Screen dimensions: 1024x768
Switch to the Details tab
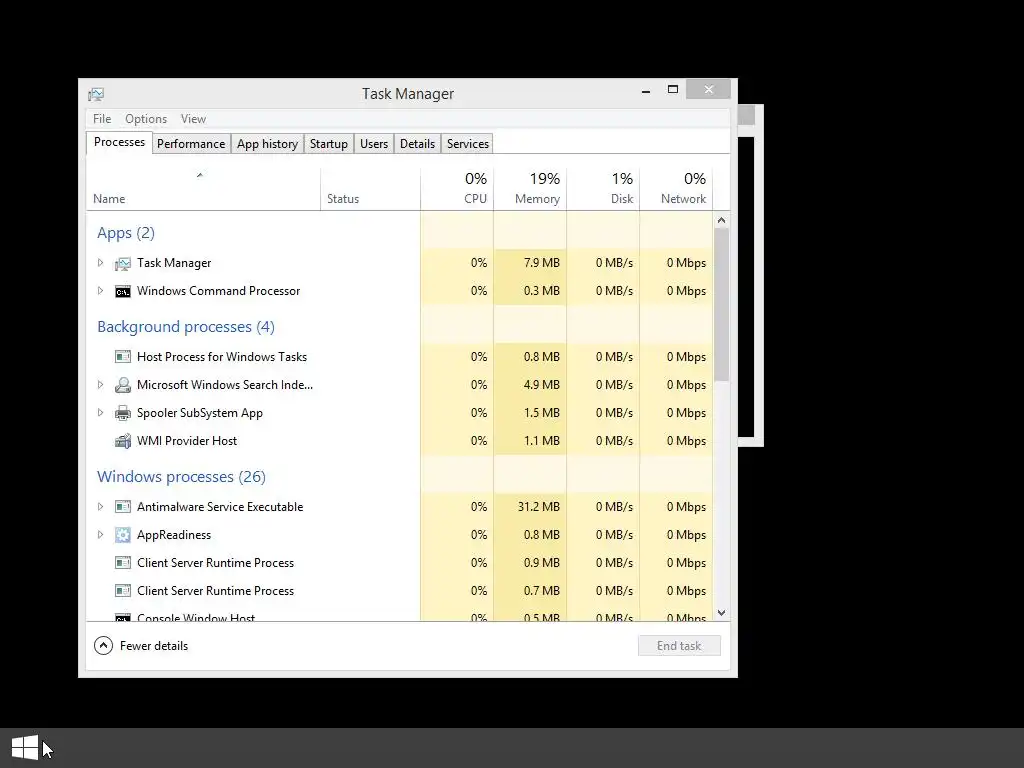point(417,144)
